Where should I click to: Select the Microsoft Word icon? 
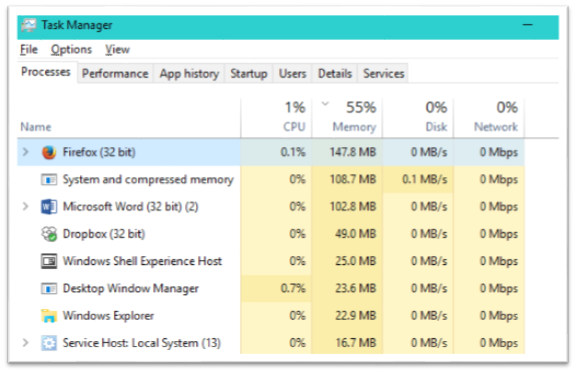point(49,207)
